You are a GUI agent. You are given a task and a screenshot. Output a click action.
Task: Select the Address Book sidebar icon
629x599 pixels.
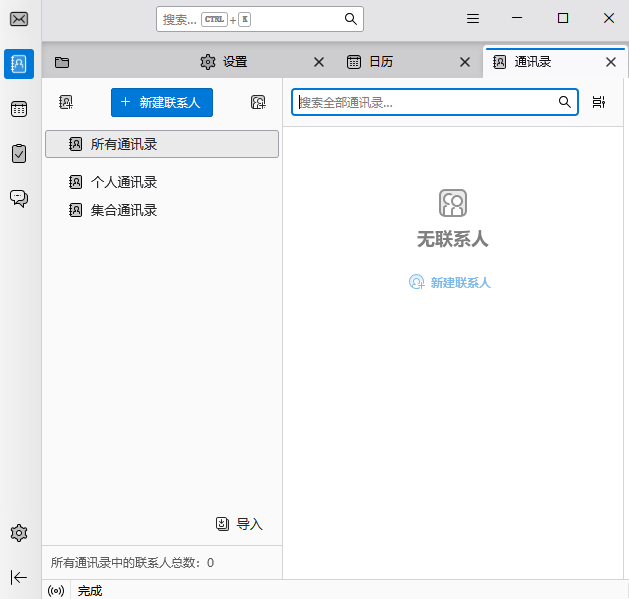click(x=19, y=64)
